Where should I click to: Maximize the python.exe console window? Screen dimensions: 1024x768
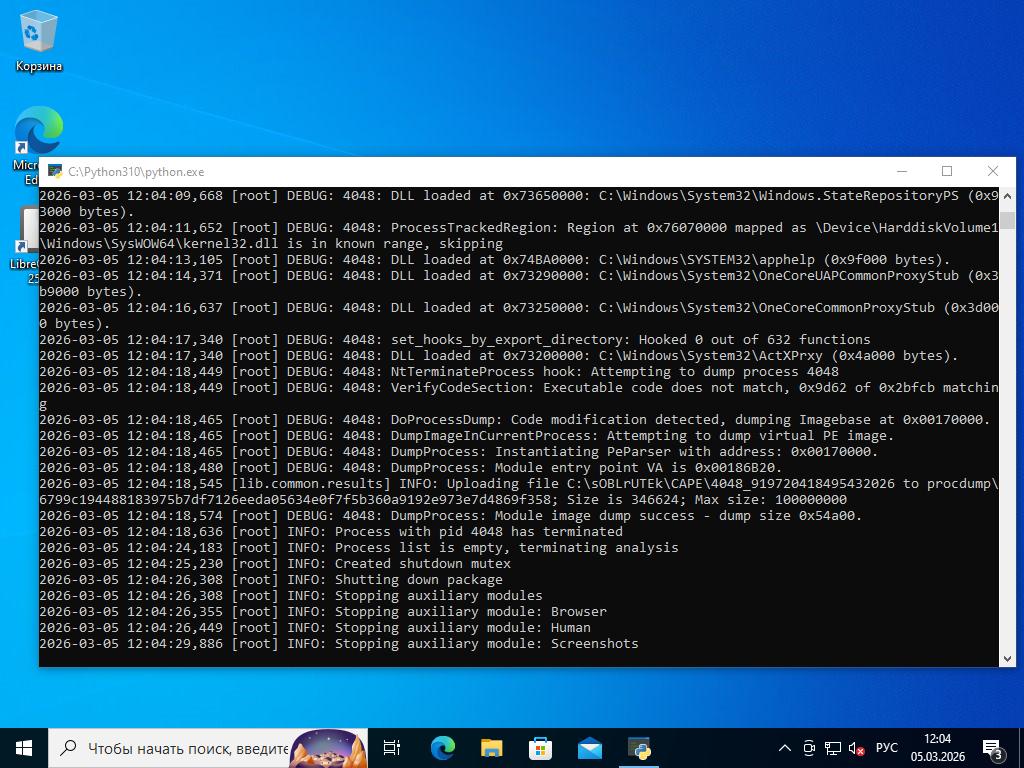point(947,172)
